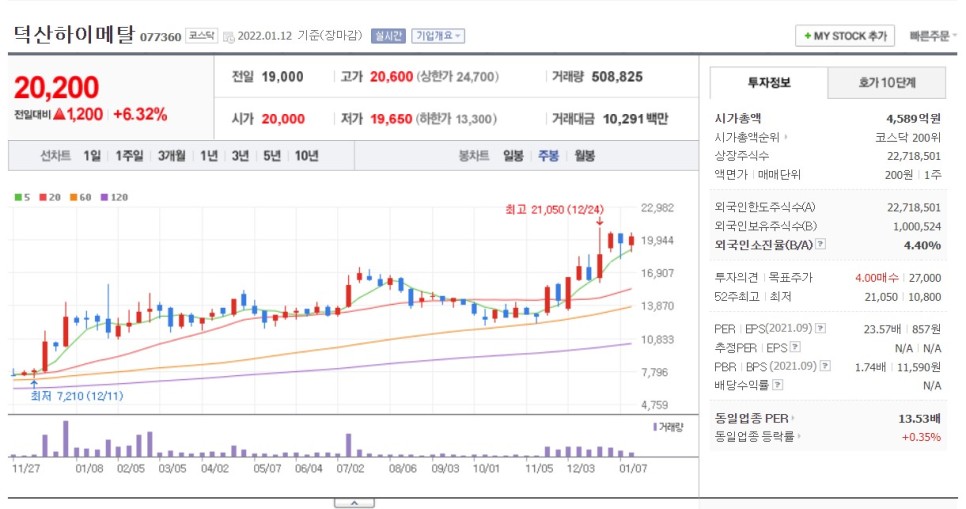Select 3년 line chart period
This screenshot has width=966, height=509.
coord(240,156)
